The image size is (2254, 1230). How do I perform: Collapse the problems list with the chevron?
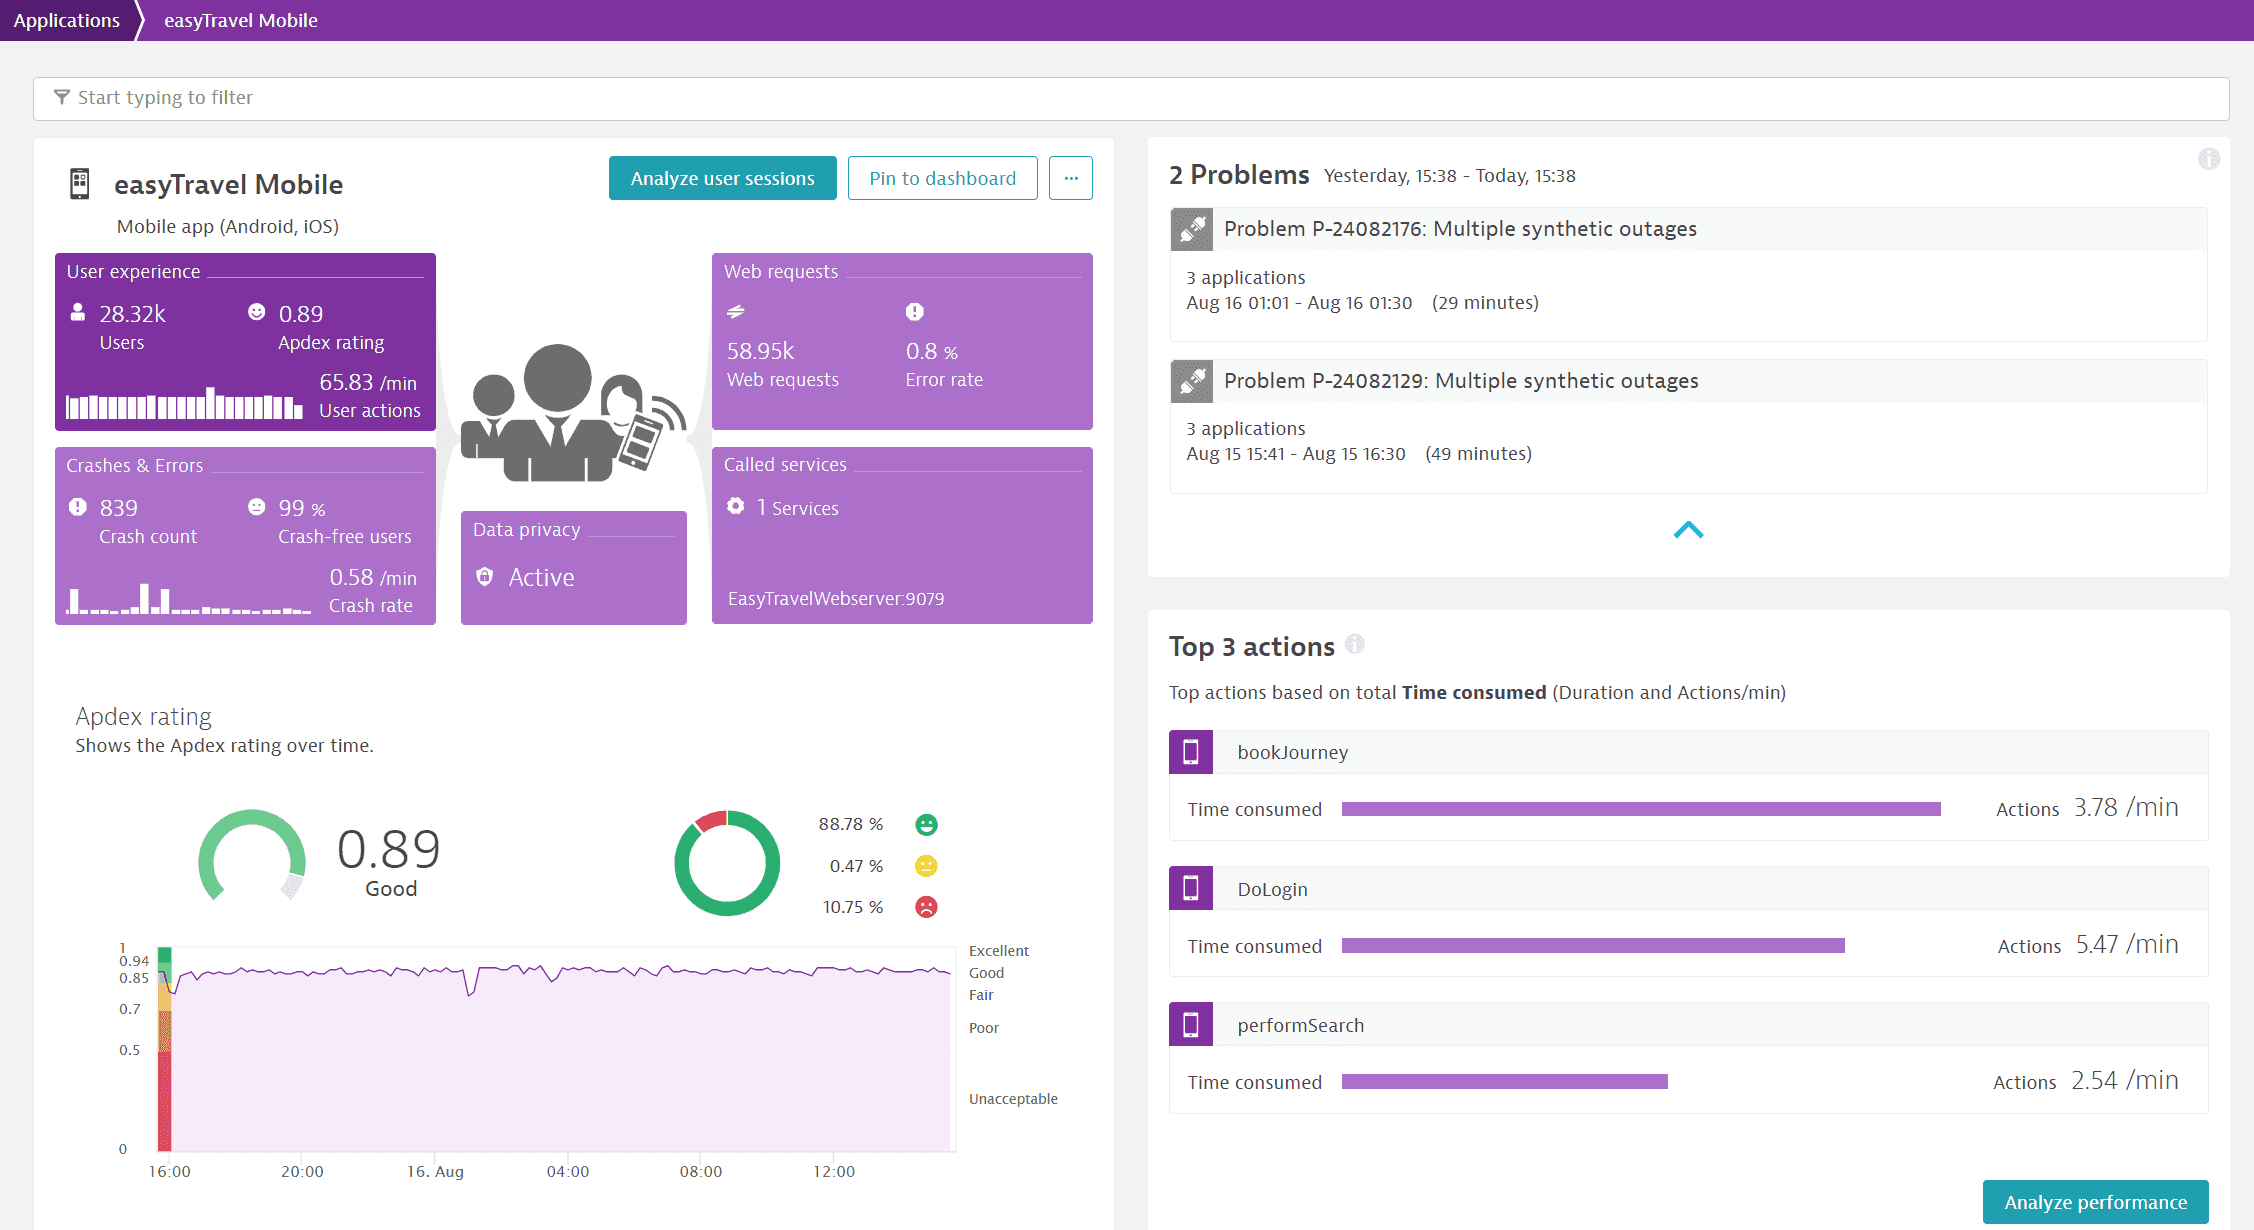pos(1688,529)
